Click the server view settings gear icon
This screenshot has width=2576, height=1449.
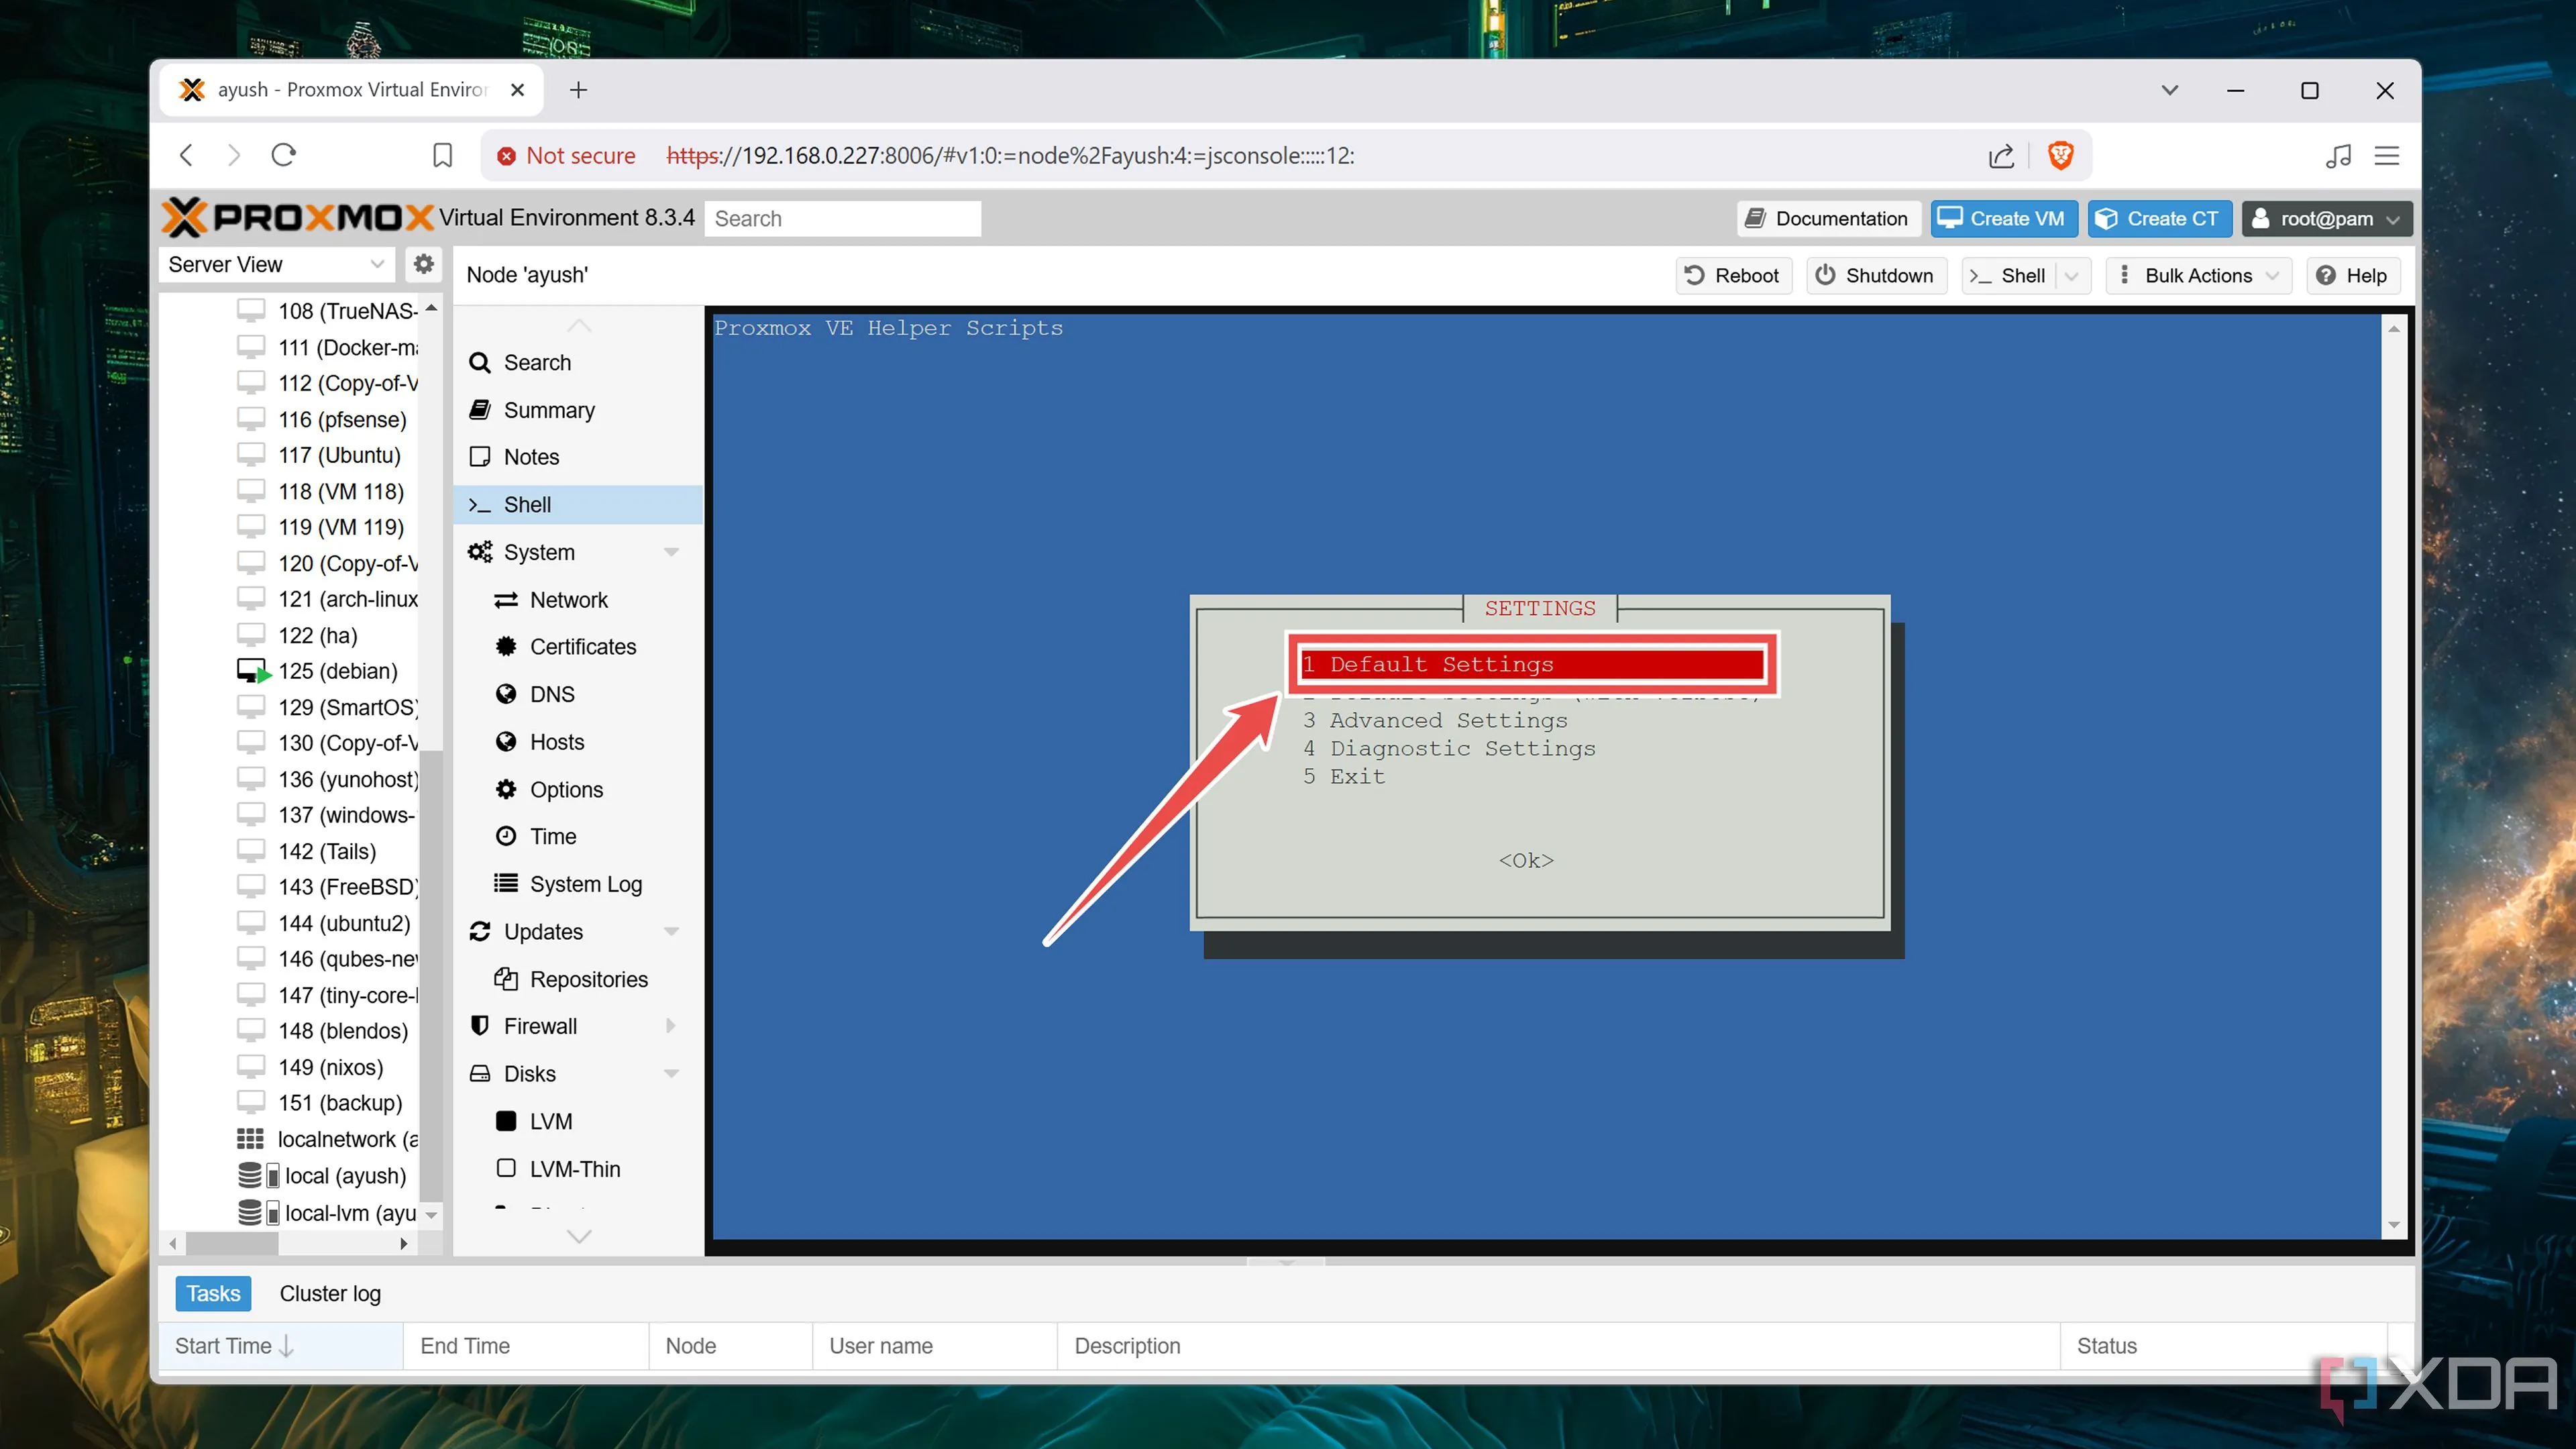pyautogui.click(x=423, y=264)
